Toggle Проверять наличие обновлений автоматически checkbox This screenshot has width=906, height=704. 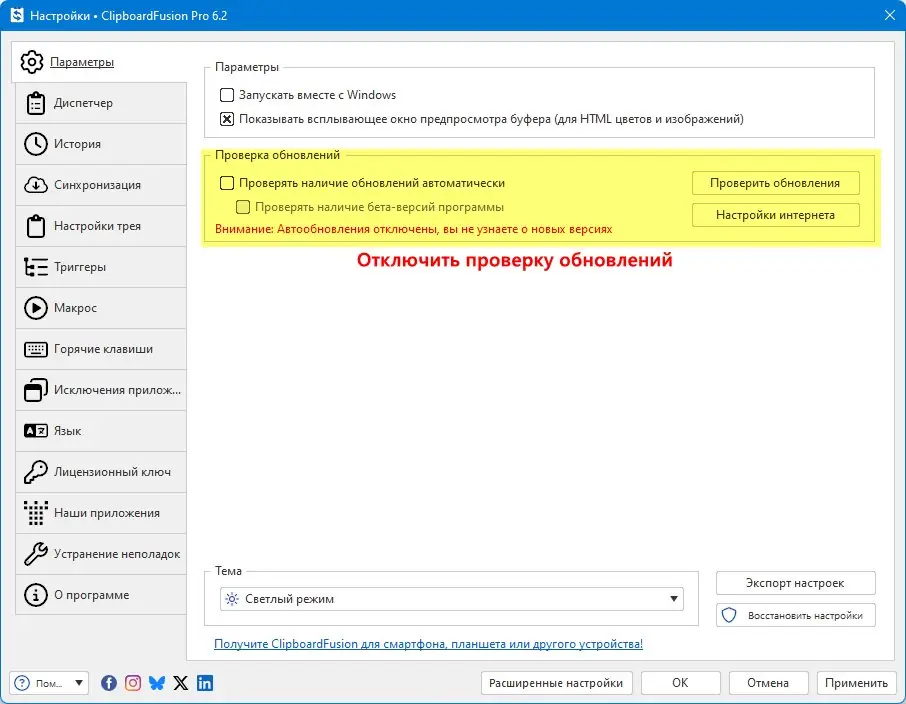click(227, 183)
